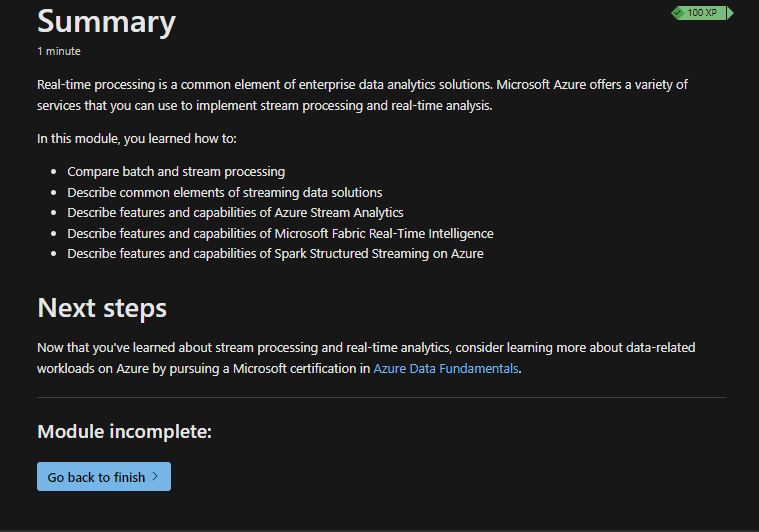Click the Compare batch and stream processing item
Viewport: 759px width, 532px height.
click(176, 172)
